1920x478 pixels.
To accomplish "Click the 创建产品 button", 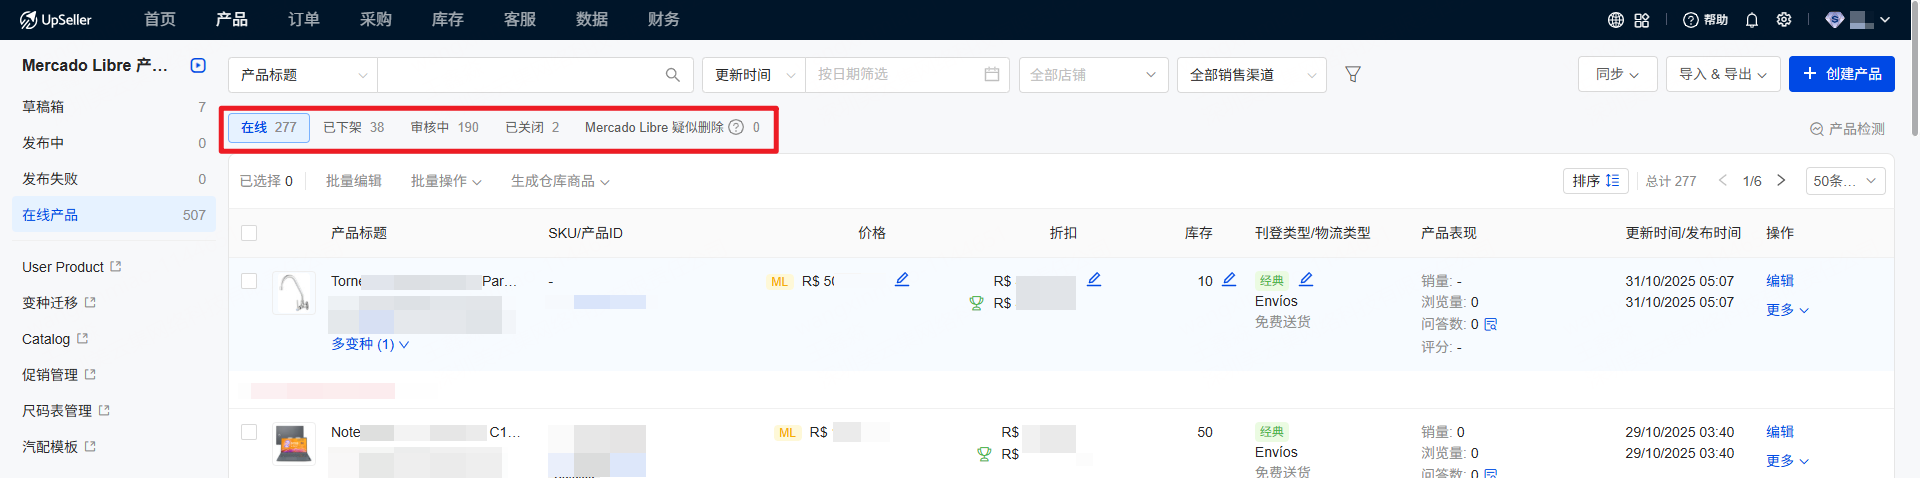I will click(1842, 74).
